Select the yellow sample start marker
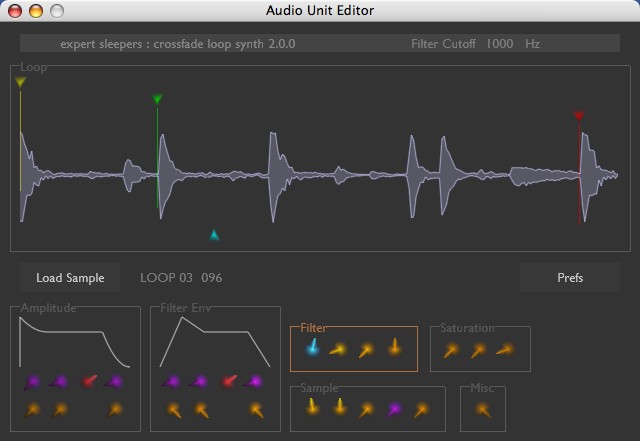Viewport: 640px width, 441px height. coord(20,82)
